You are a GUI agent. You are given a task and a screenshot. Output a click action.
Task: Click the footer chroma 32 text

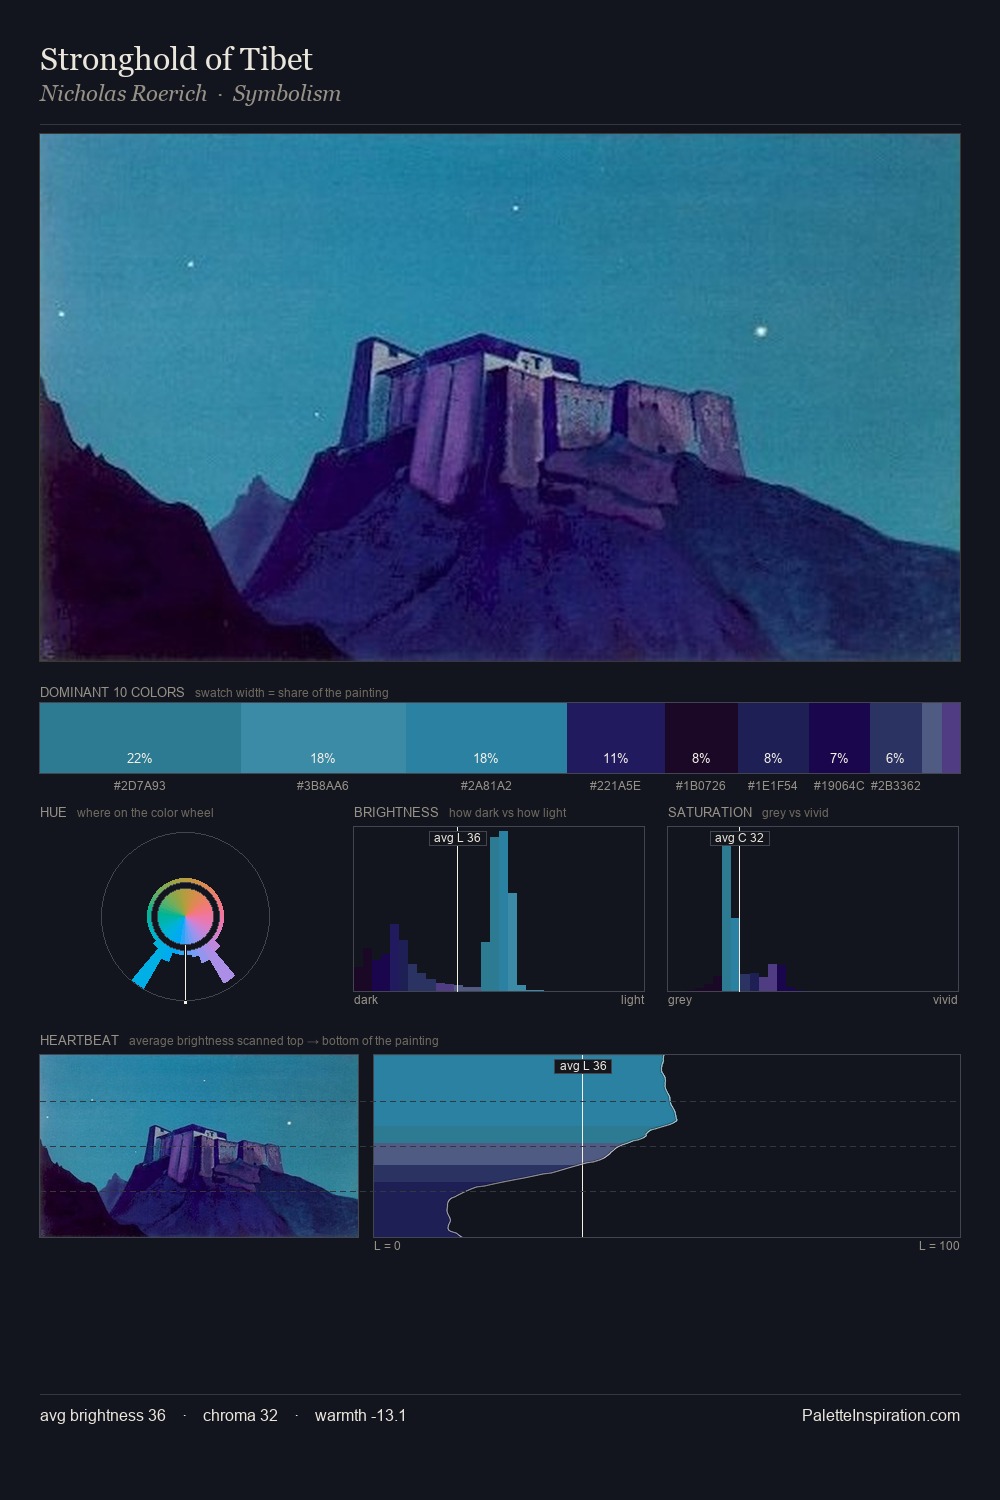(x=240, y=1416)
